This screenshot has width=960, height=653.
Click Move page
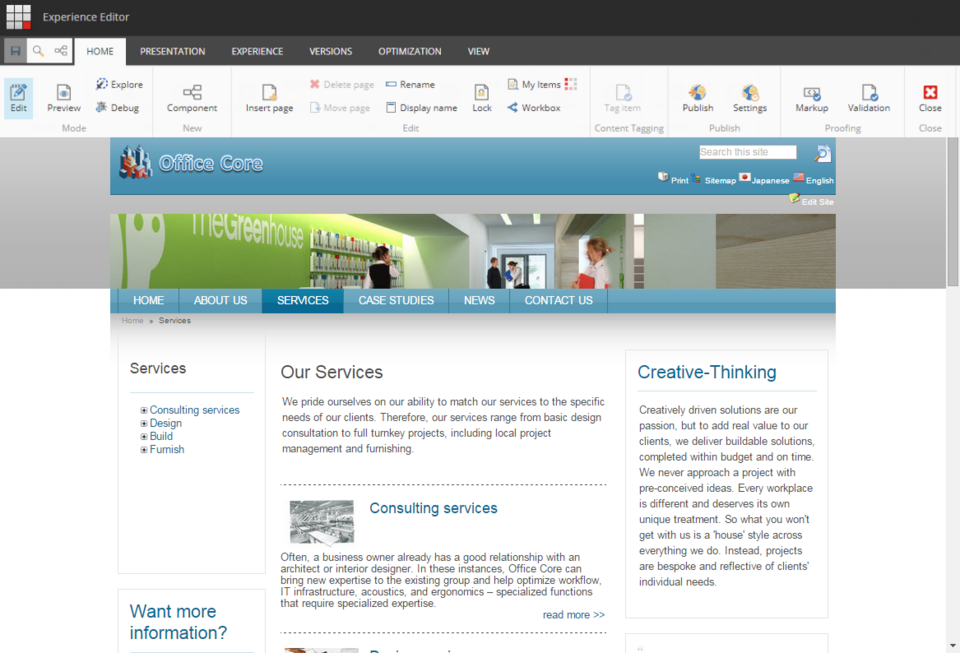(x=340, y=108)
